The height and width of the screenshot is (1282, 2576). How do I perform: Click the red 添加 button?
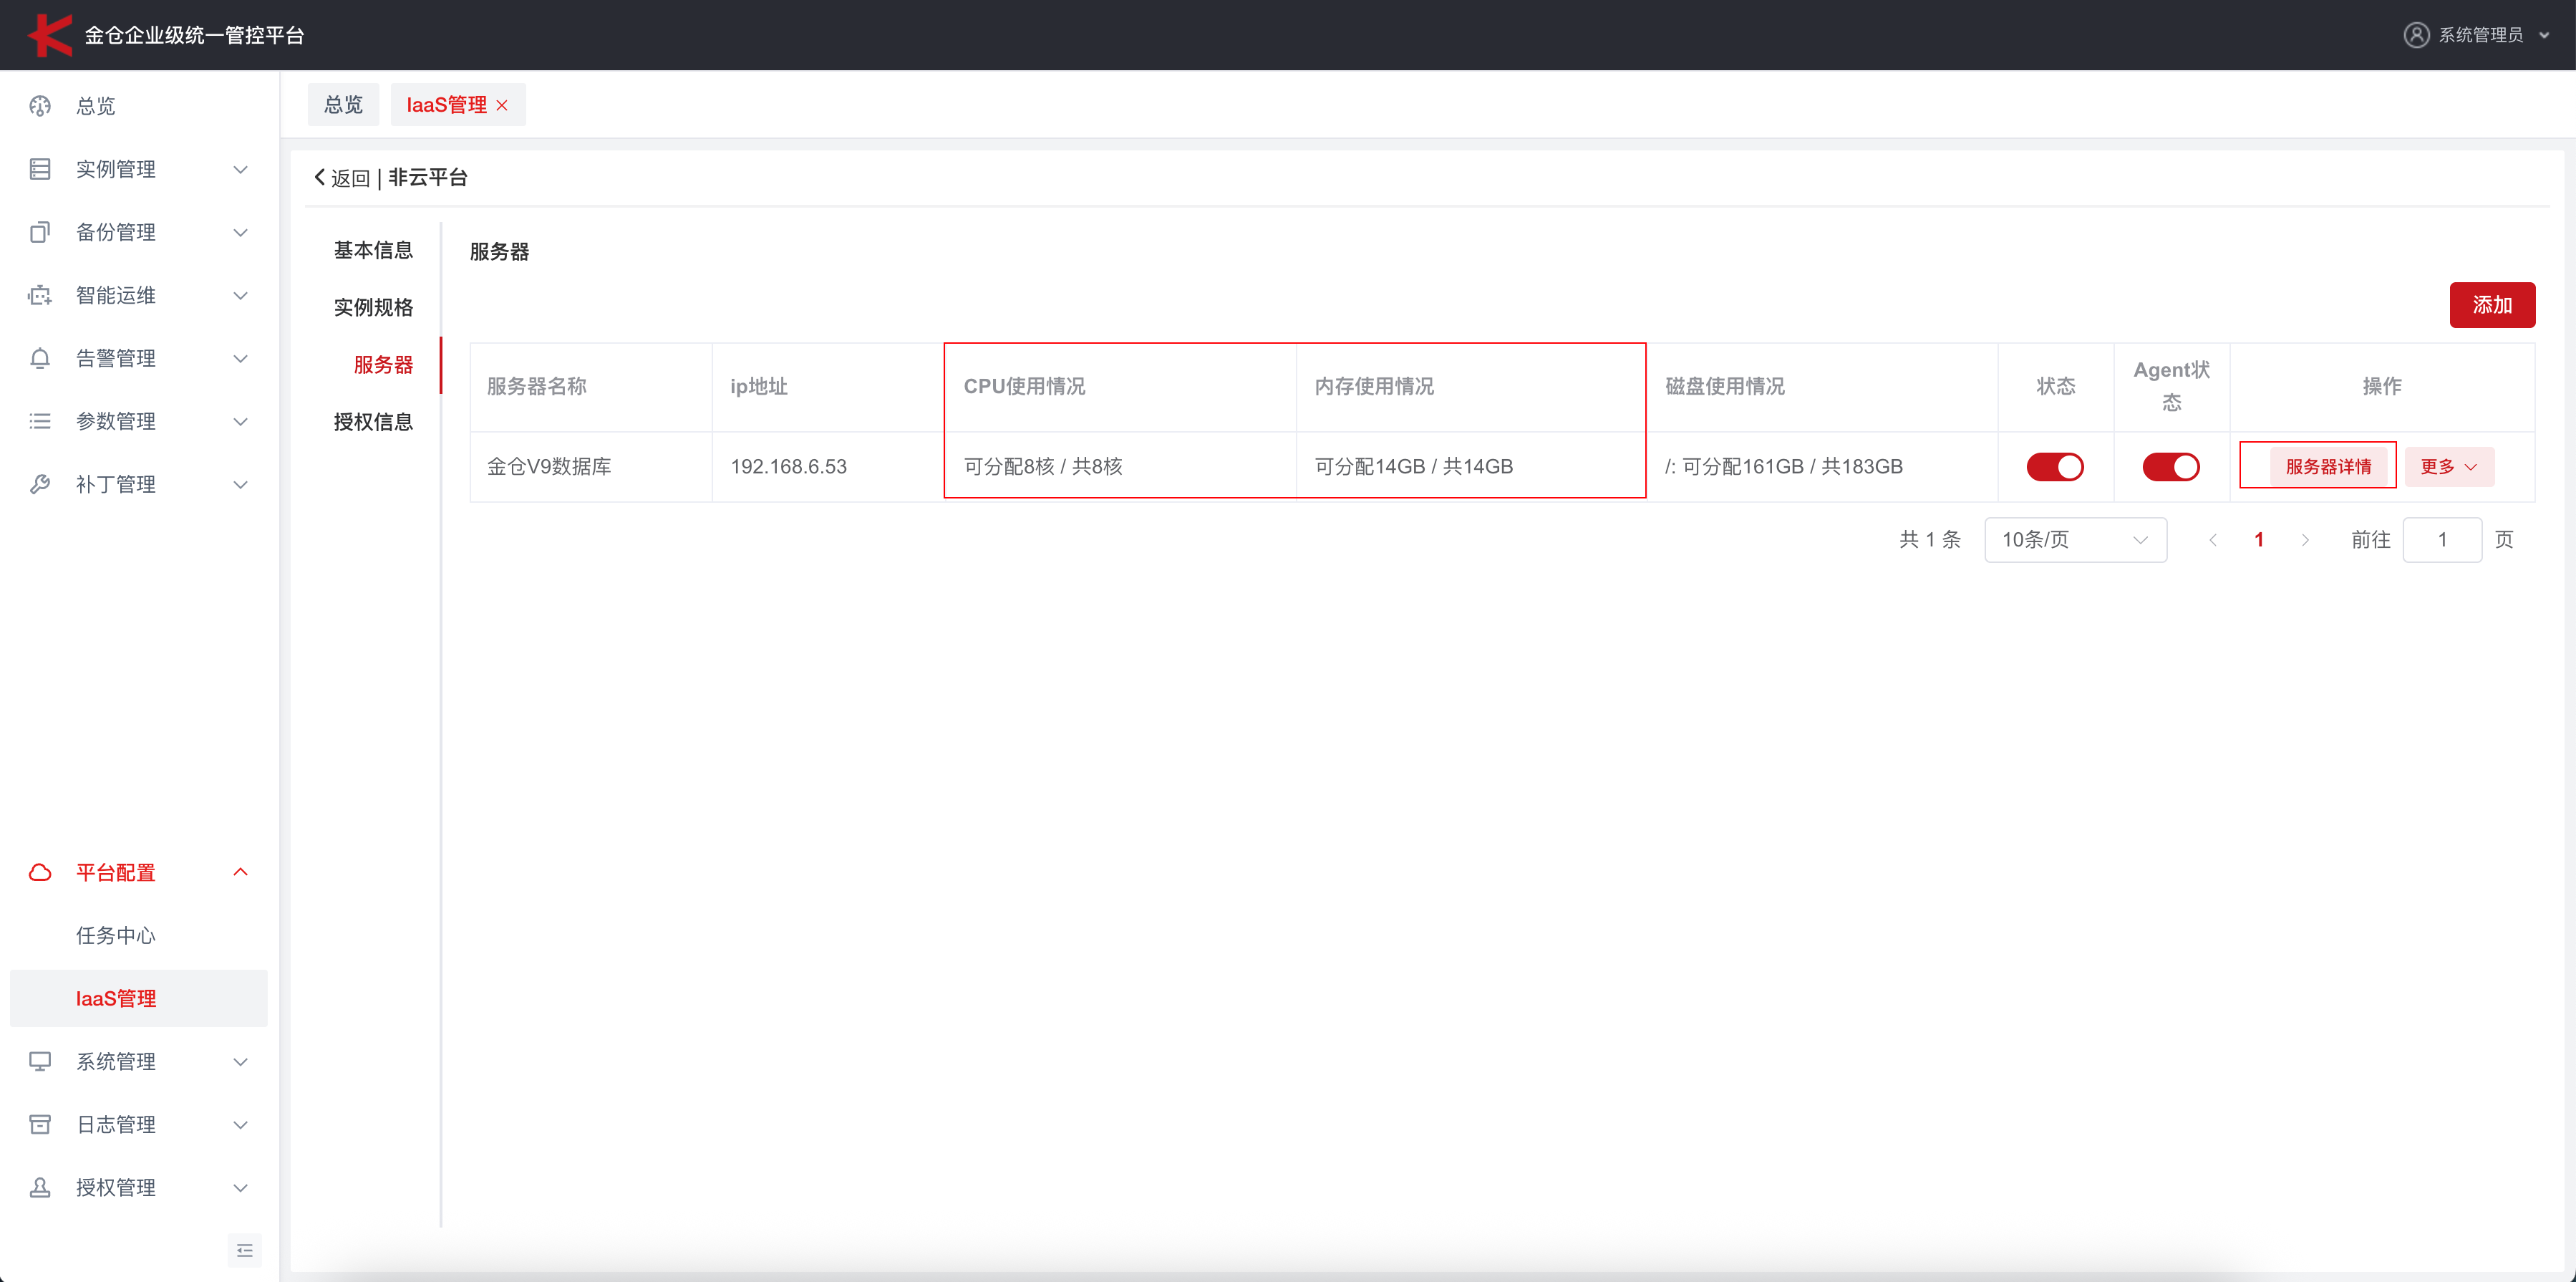pyautogui.click(x=2491, y=305)
